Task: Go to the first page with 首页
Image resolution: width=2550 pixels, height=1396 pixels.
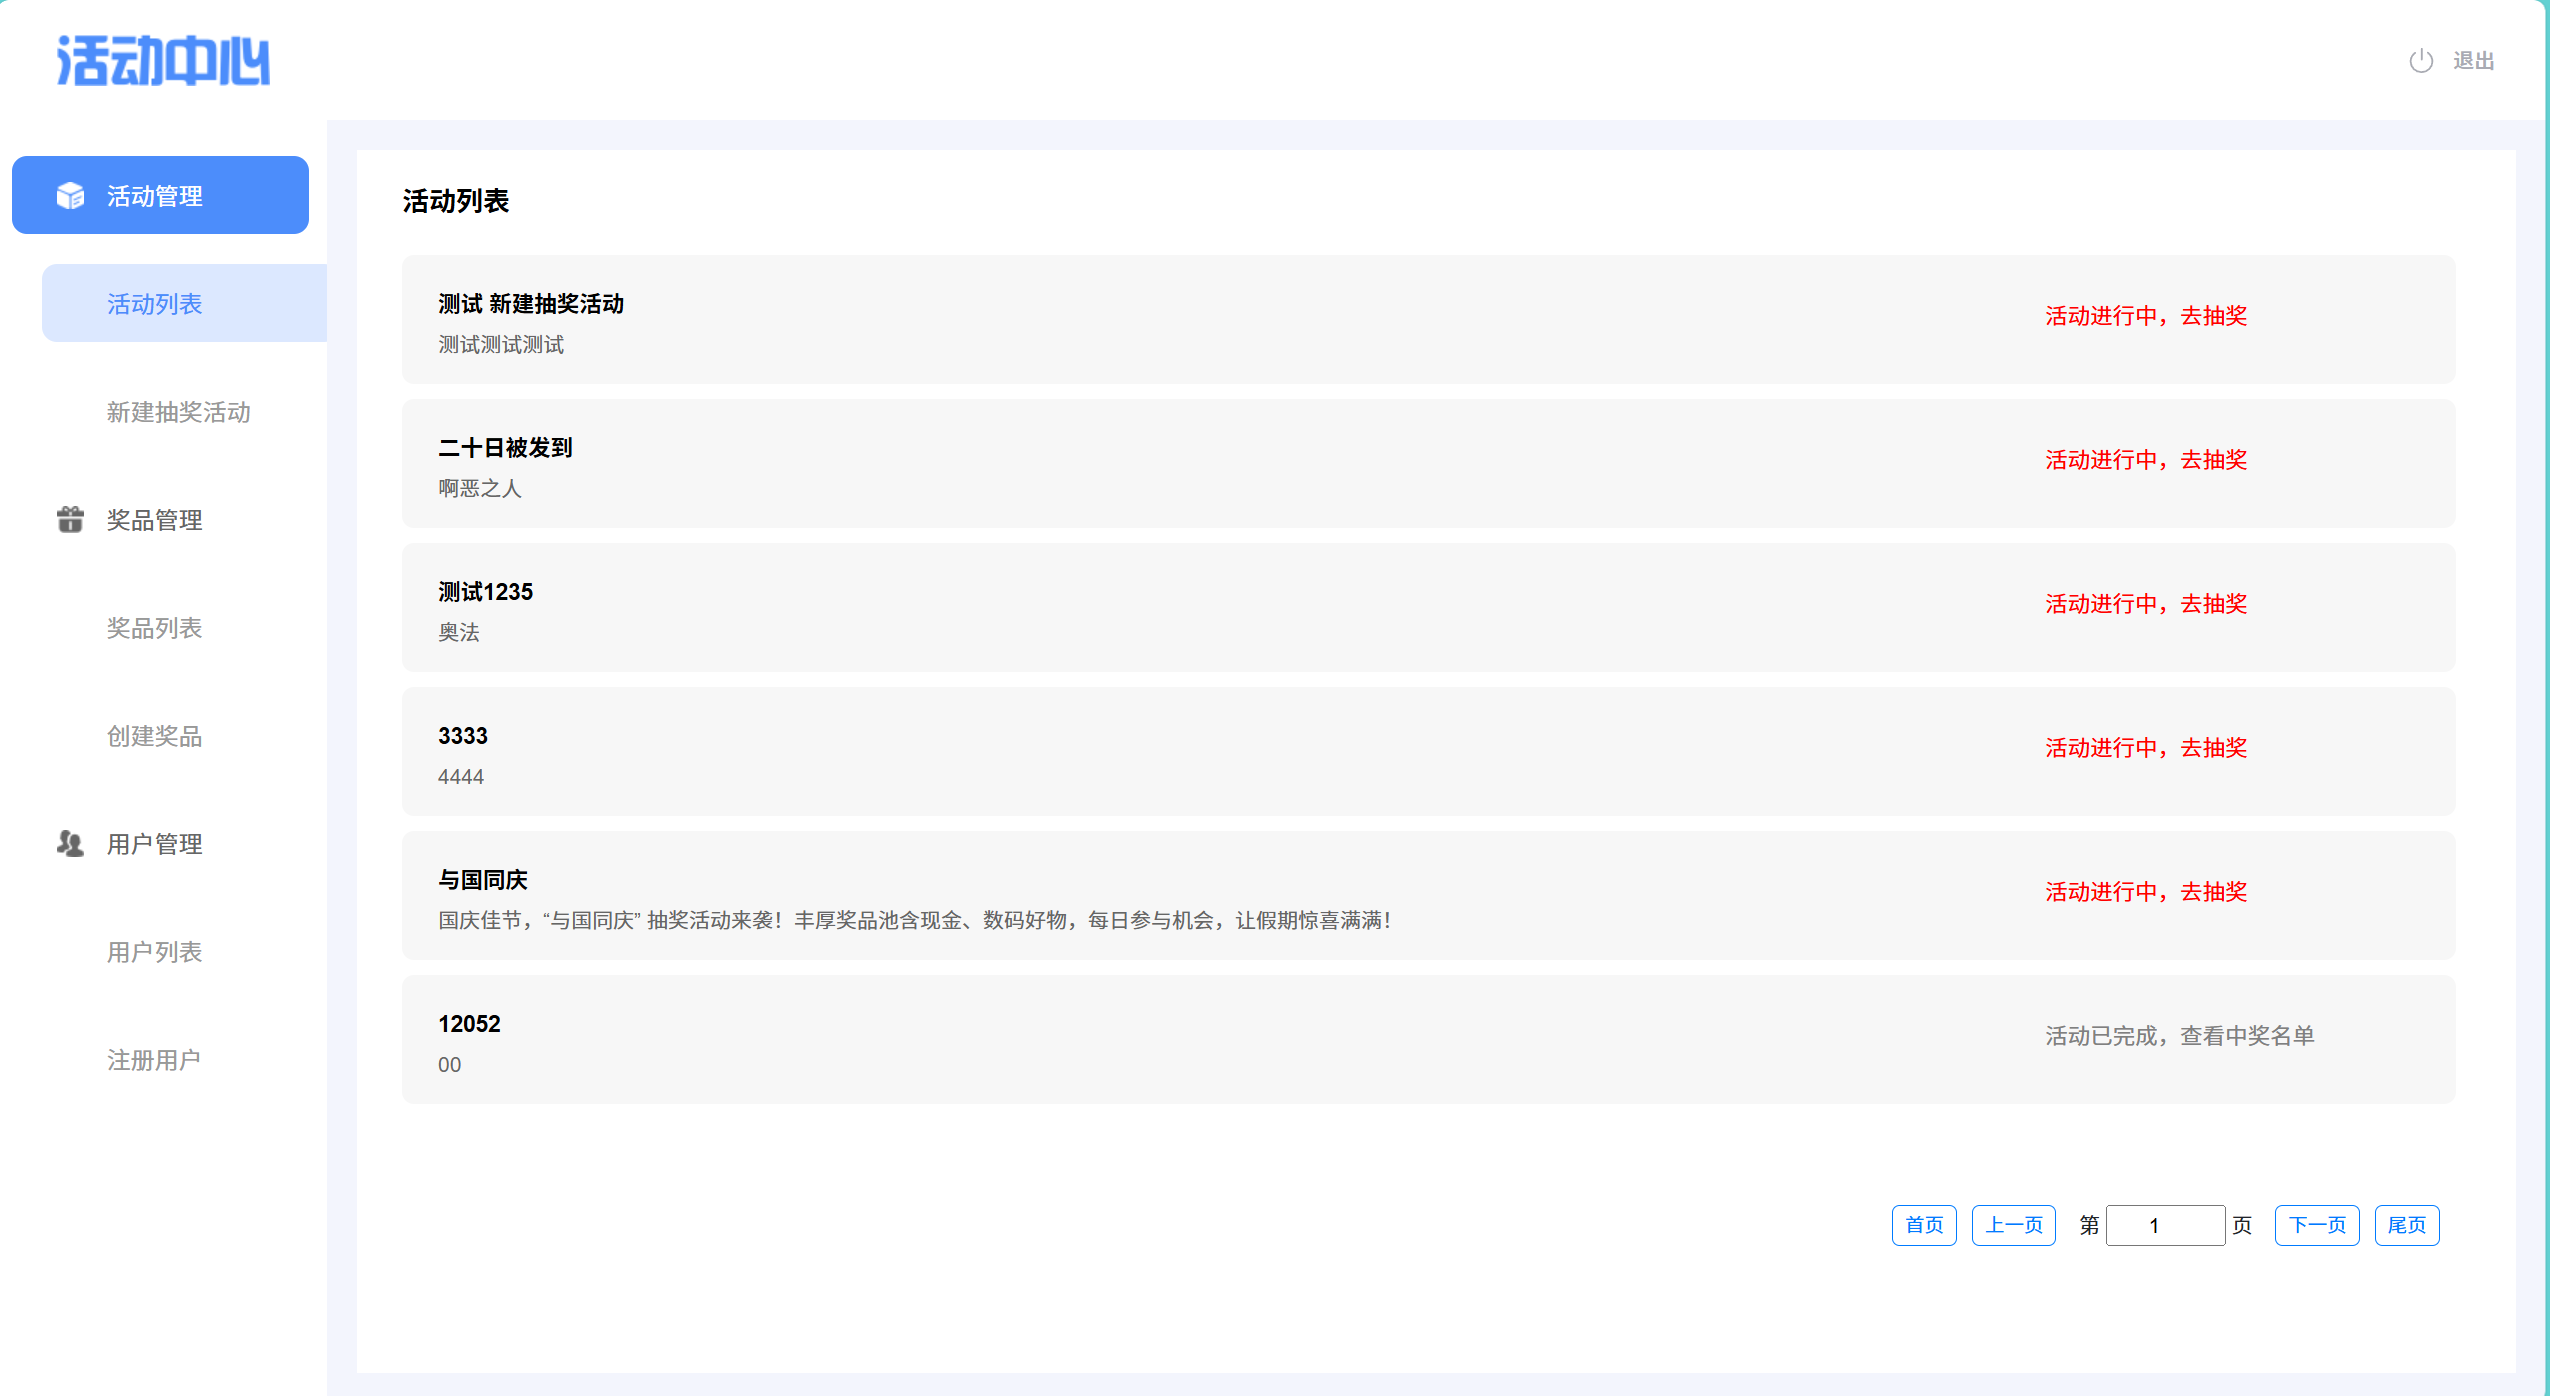Action: 1923,1225
